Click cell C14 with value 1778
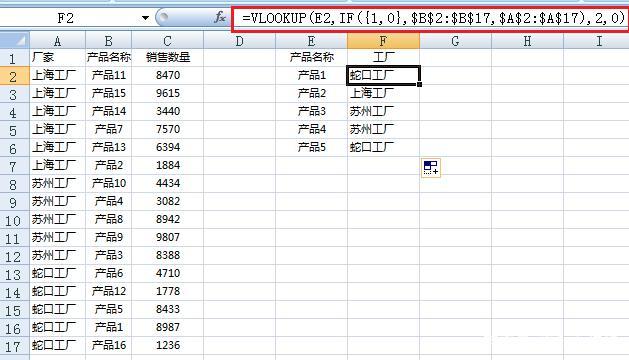Image resolution: width=629 pixels, height=360 pixels. (x=168, y=291)
